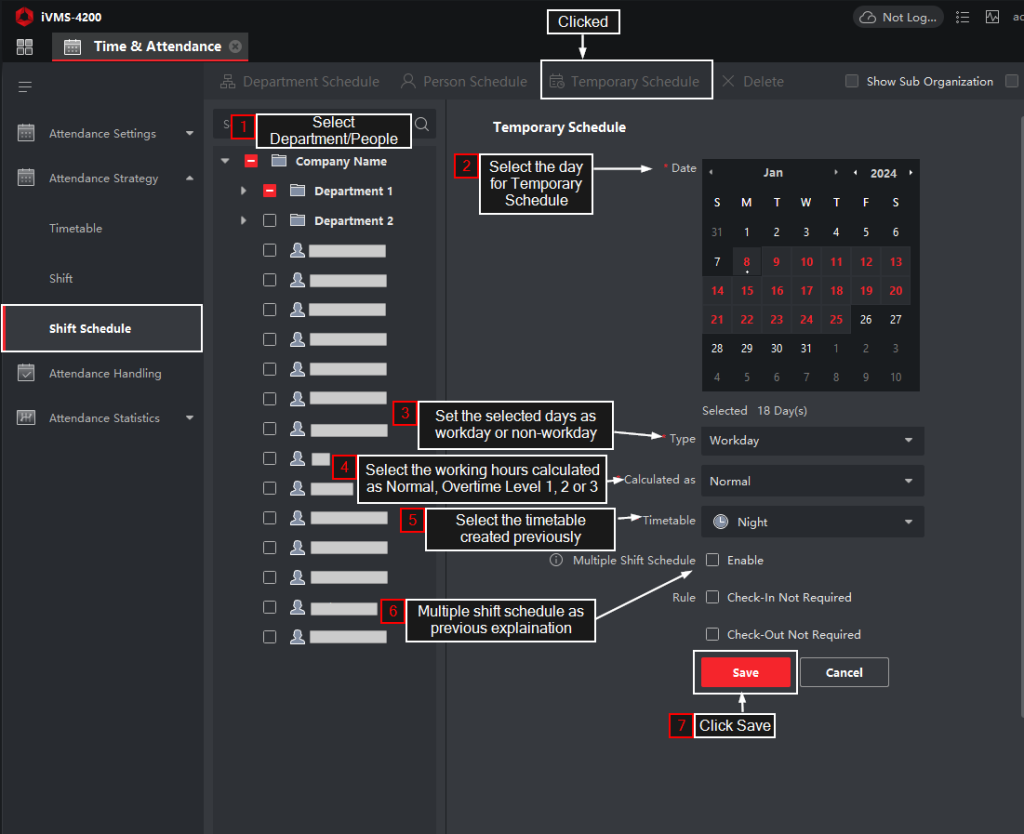This screenshot has width=1024, height=834.
Task: Open Shift in the sidebar
Action: coord(61,278)
